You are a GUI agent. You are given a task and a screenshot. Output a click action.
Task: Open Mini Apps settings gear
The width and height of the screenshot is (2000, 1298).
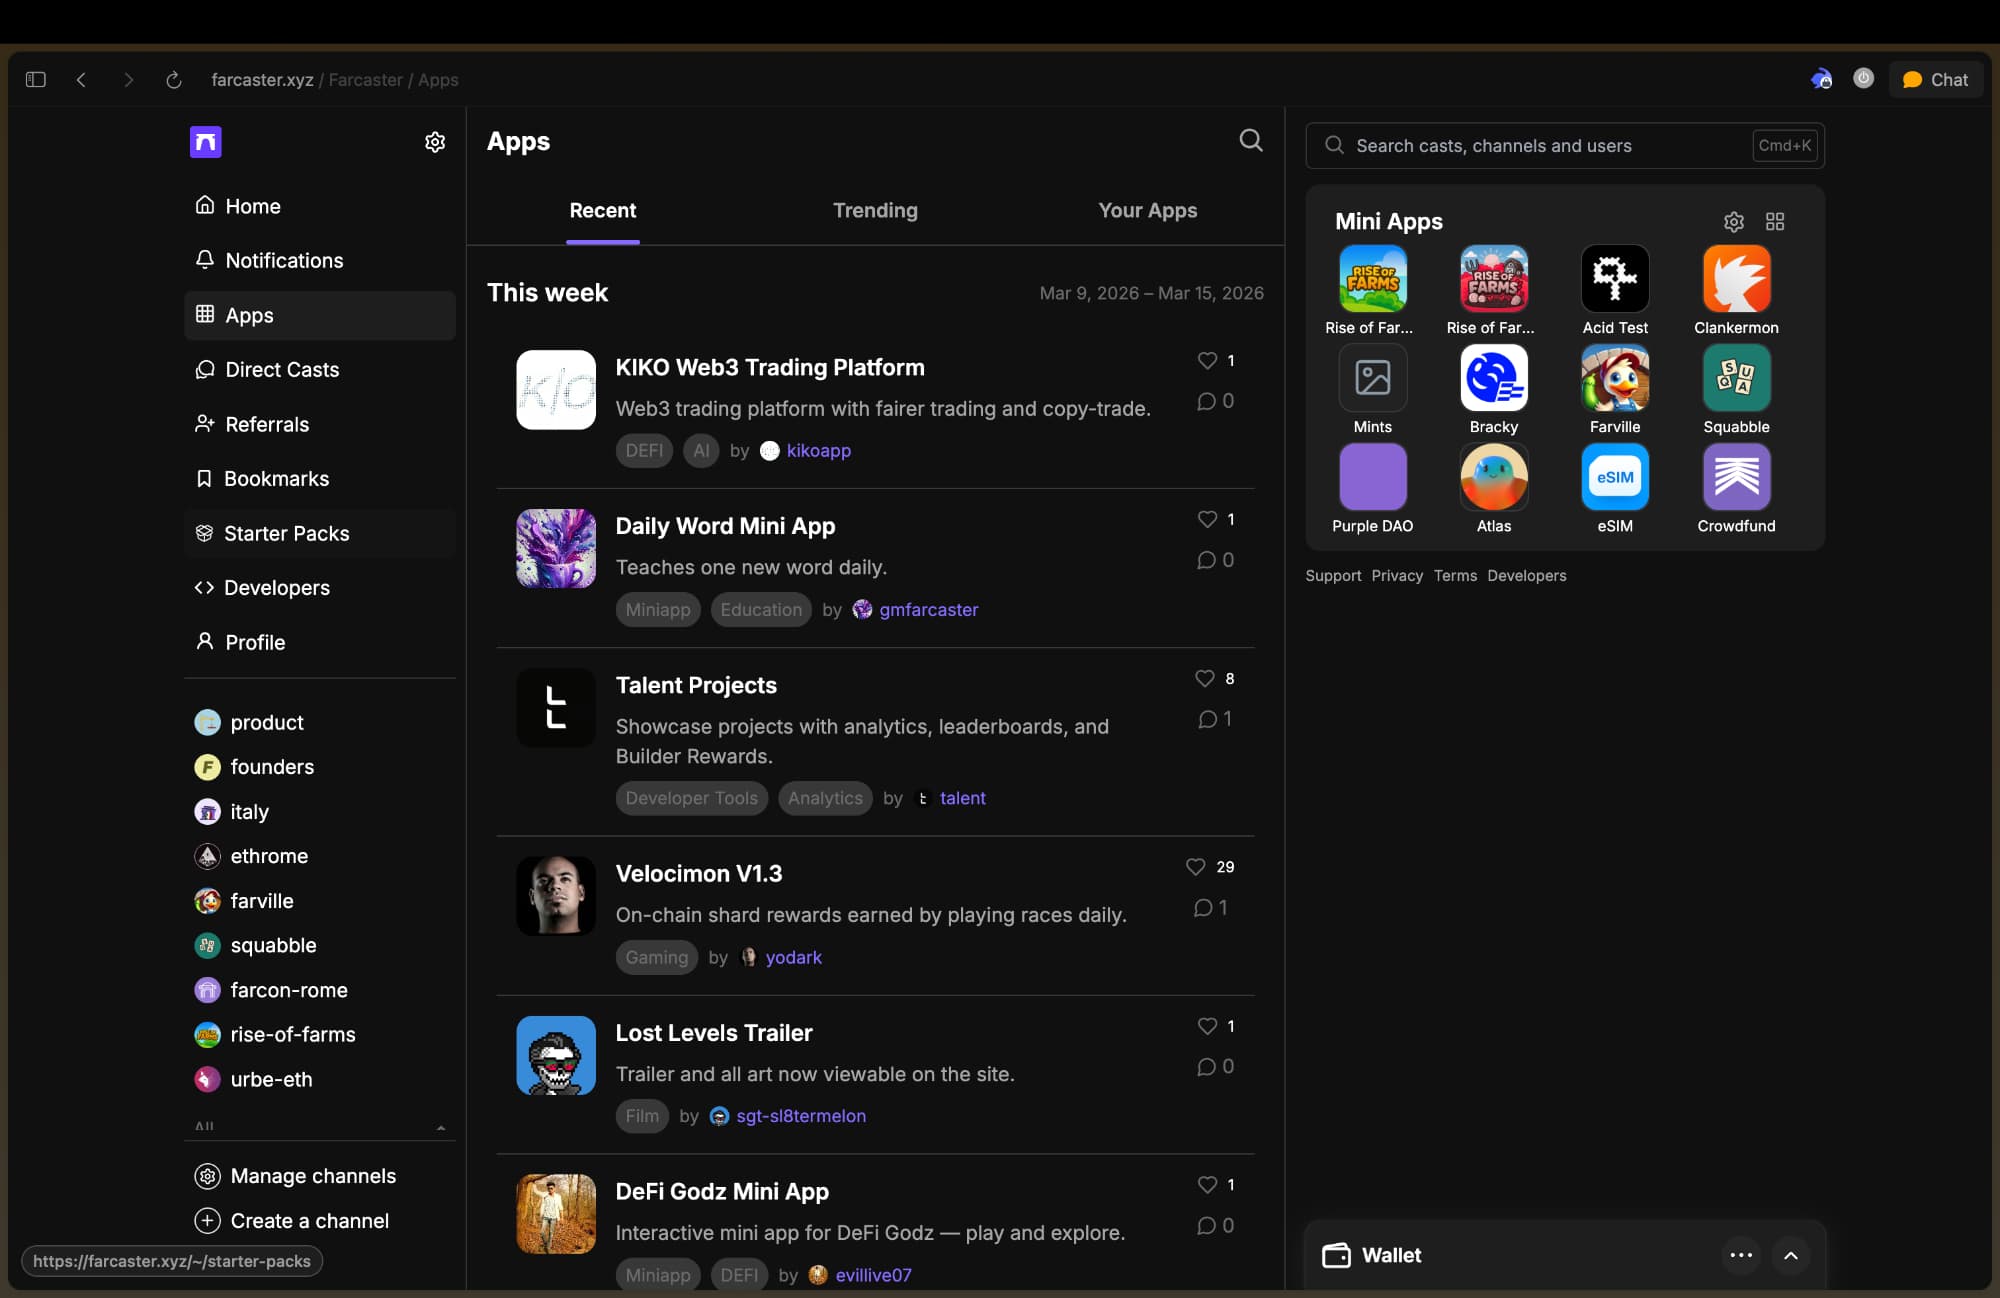pyautogui.click(x=1734, y=222)
